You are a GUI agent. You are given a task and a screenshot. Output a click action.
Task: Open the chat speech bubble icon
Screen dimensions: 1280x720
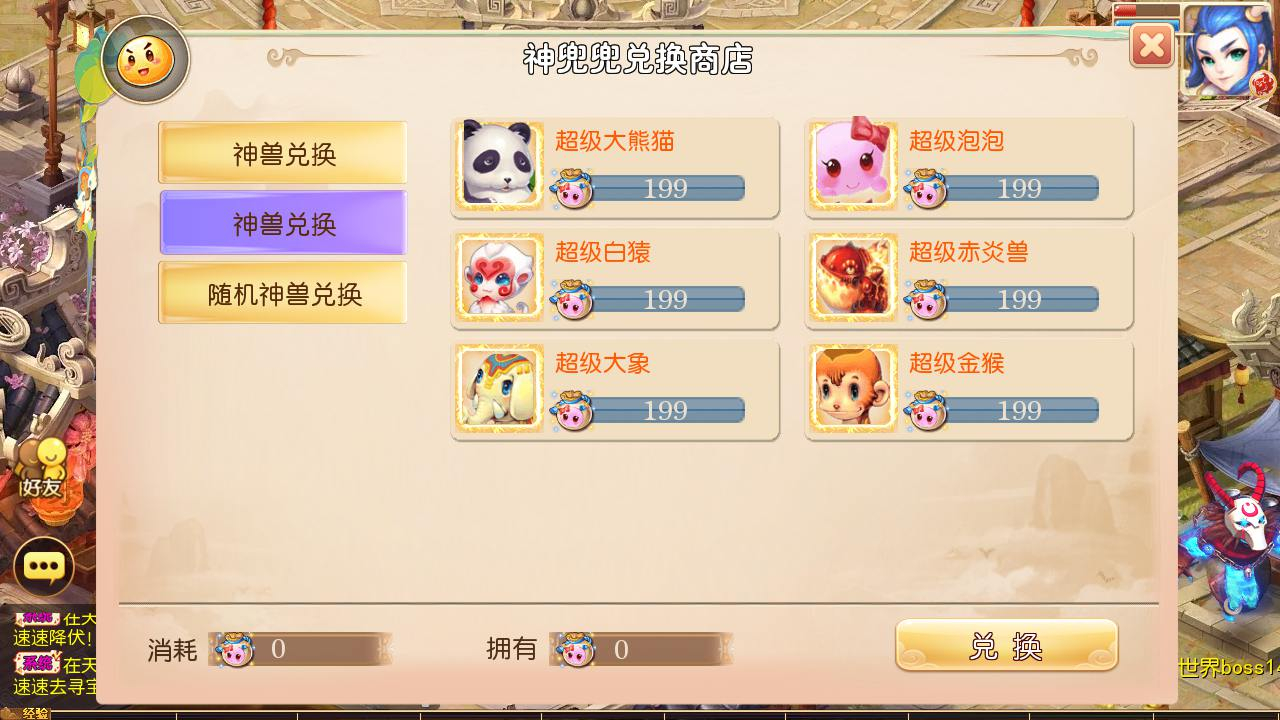point(43,567)
